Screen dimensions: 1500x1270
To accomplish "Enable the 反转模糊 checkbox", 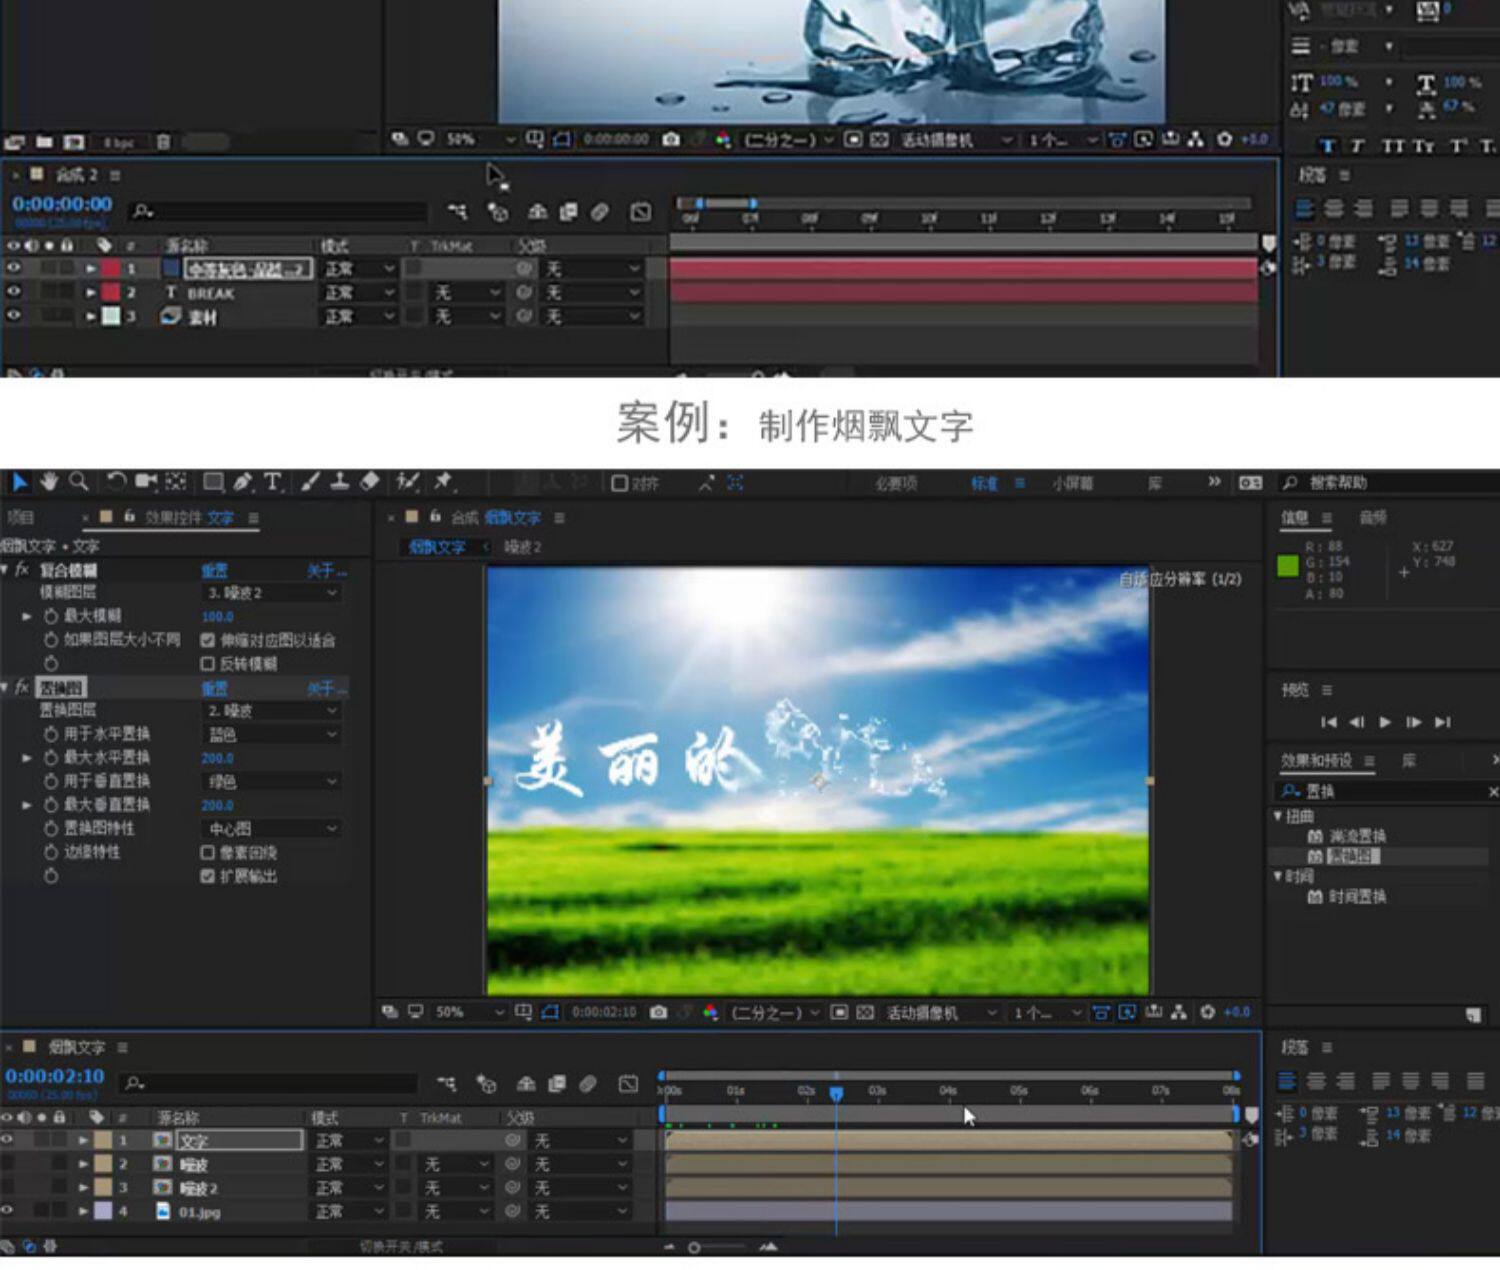I will click(x=208, y=664).
